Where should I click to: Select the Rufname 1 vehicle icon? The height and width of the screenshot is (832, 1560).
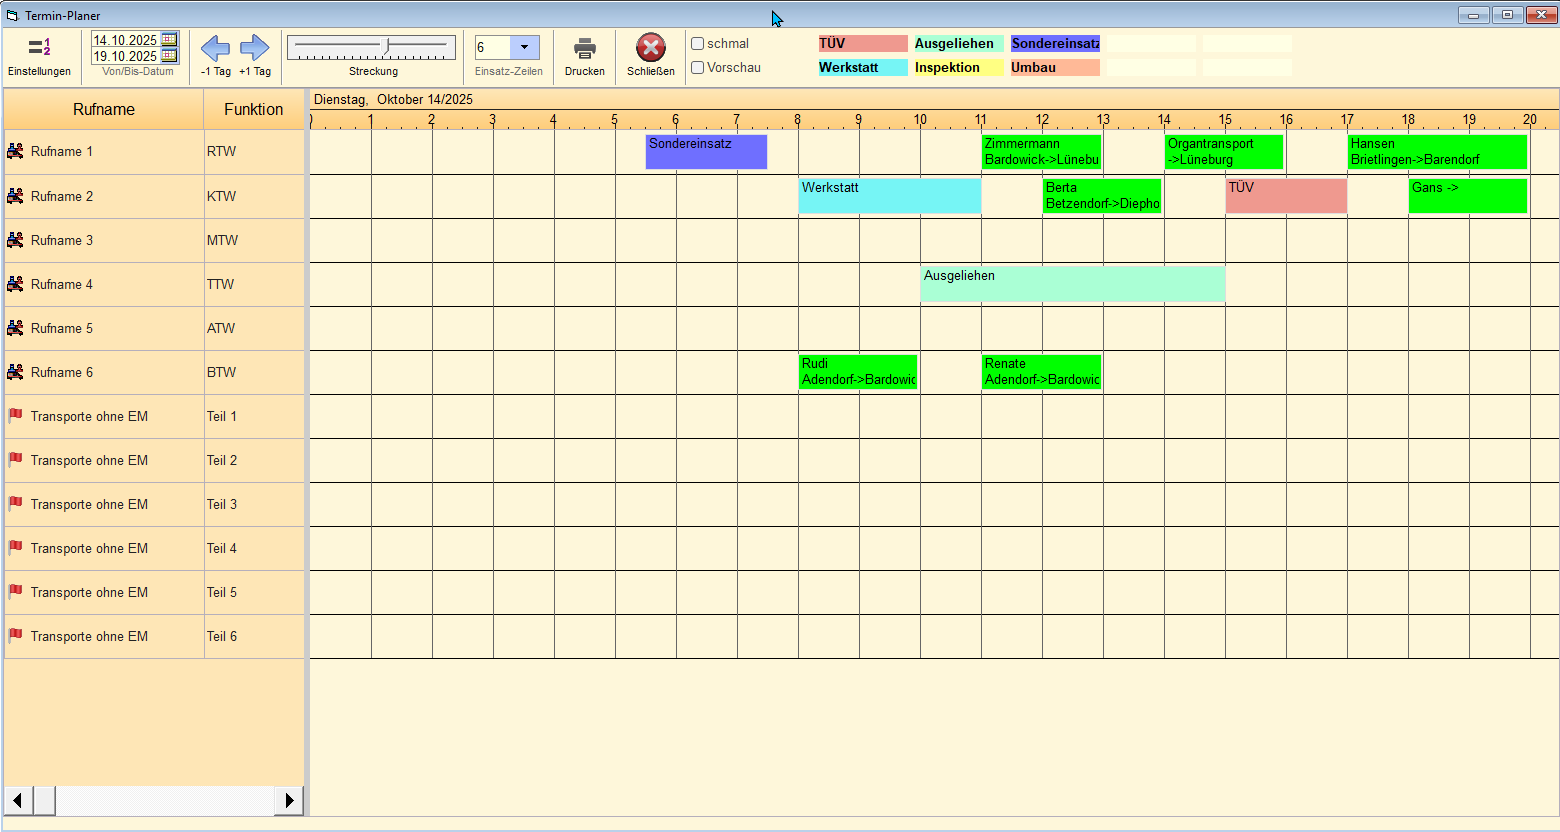pyautogui.click(x=15, y=152)
